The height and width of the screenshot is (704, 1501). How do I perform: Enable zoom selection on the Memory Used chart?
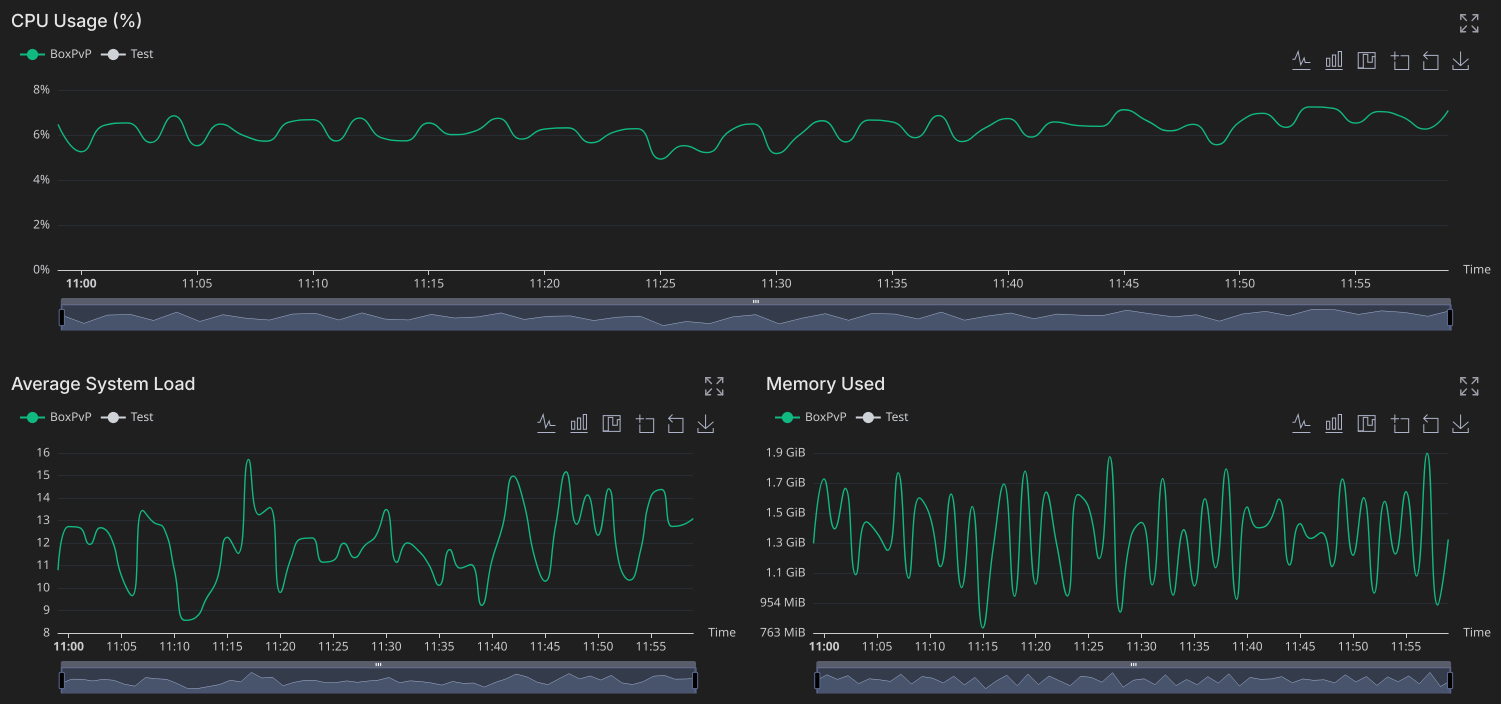(x=1398, y=423)
